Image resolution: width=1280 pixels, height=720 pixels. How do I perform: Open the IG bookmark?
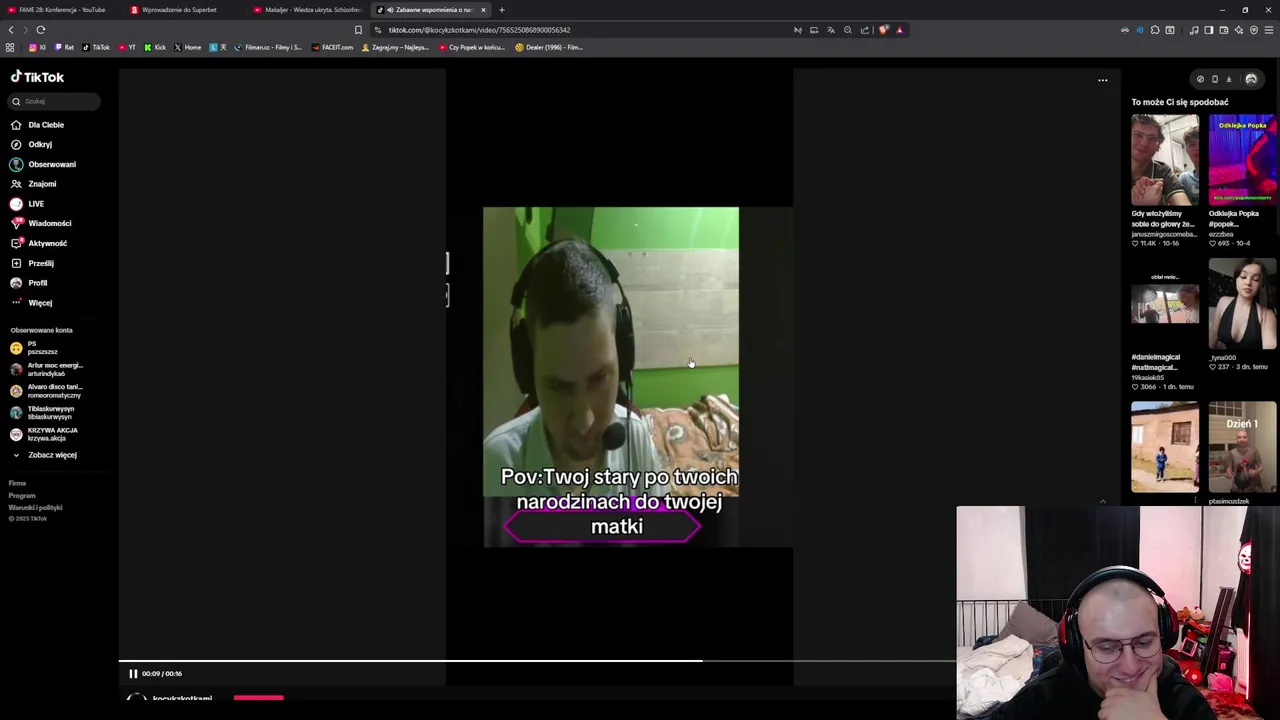[37, 47]
